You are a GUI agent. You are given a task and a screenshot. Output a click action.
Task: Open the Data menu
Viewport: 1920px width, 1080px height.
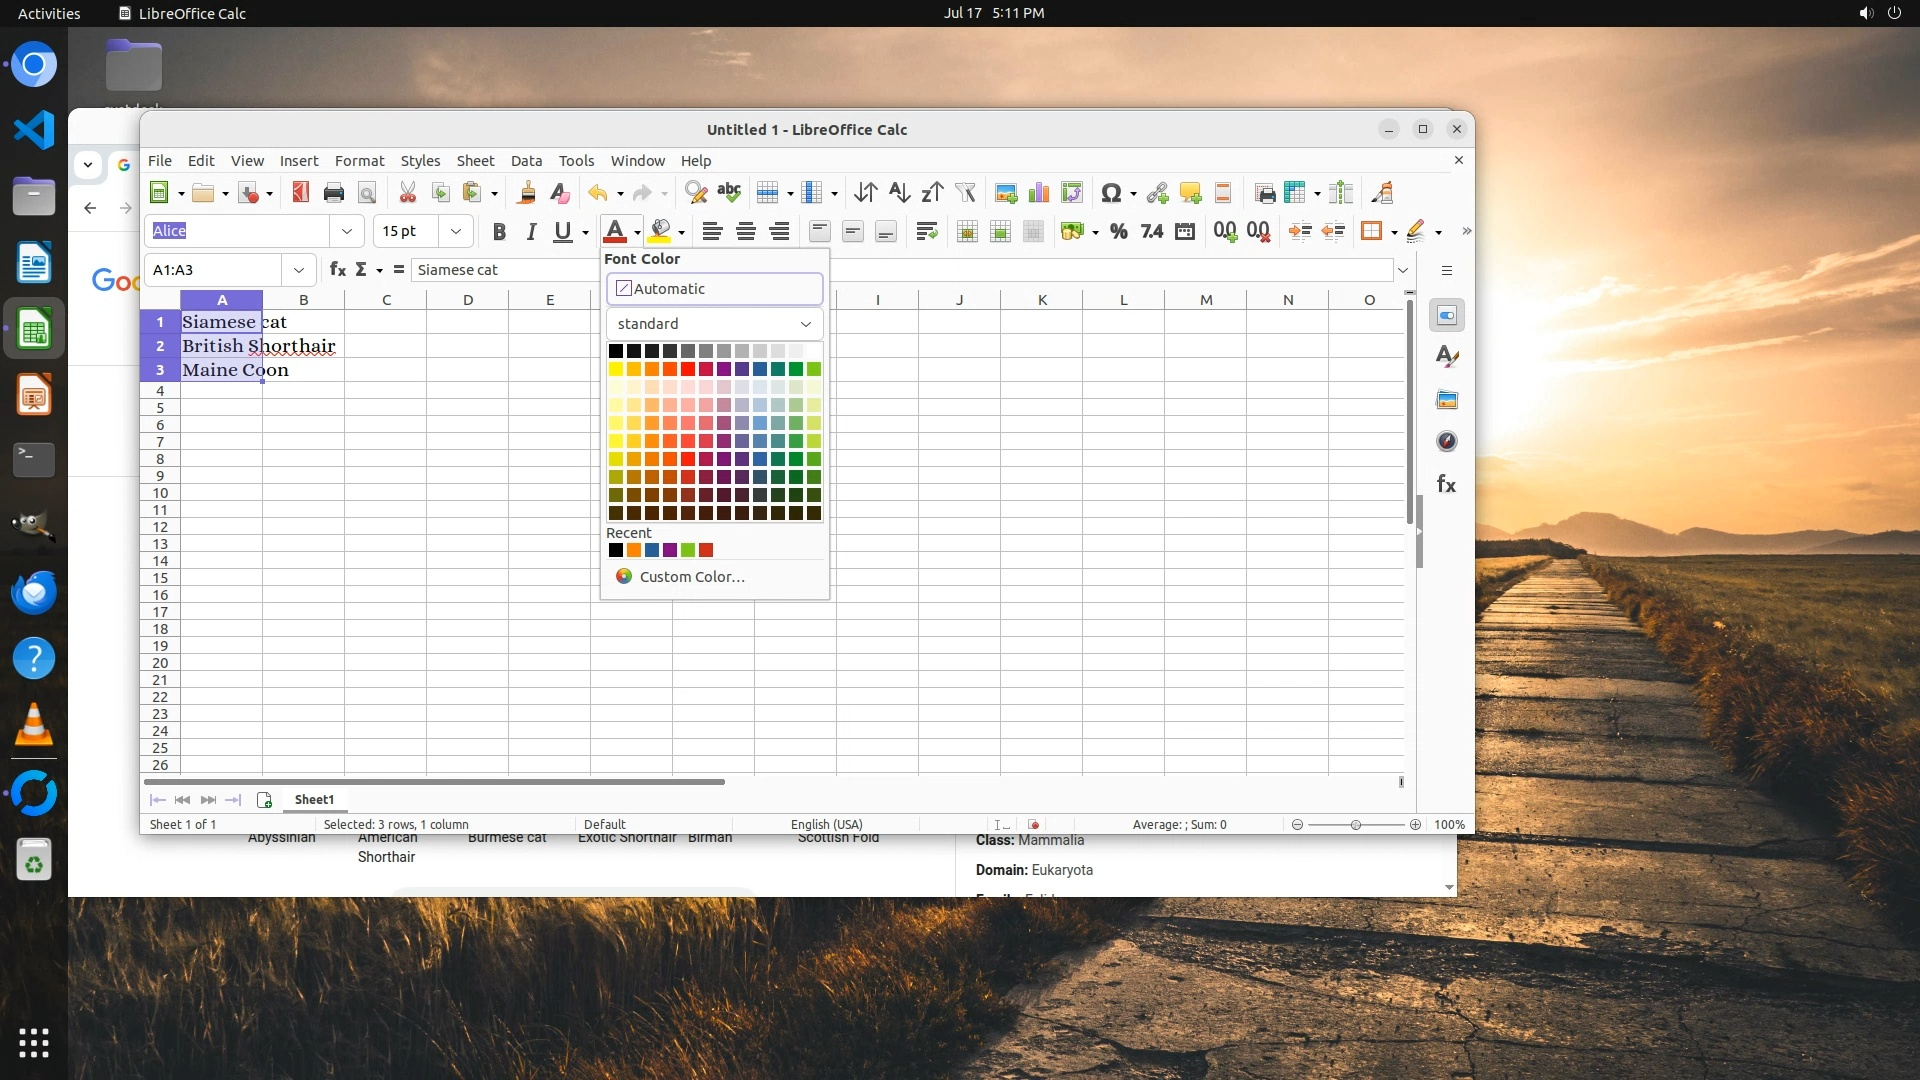[x=526, y=161]
